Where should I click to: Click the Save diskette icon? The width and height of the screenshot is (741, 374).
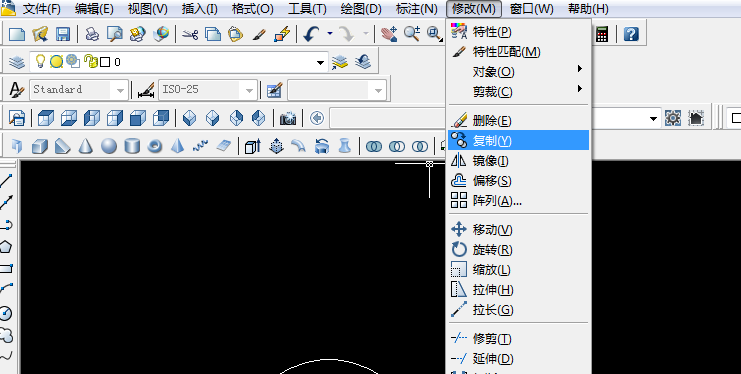pos(63,34)
